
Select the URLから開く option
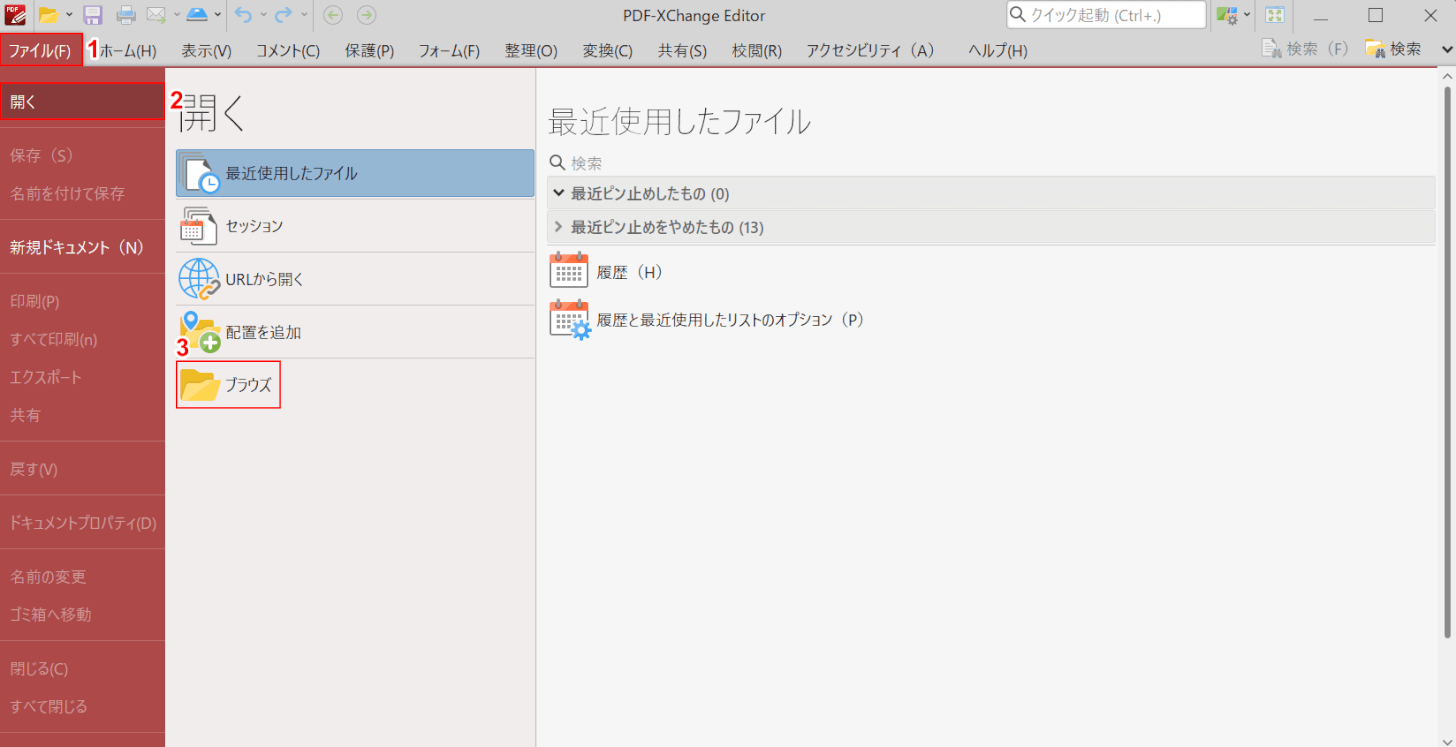(355, 279)
